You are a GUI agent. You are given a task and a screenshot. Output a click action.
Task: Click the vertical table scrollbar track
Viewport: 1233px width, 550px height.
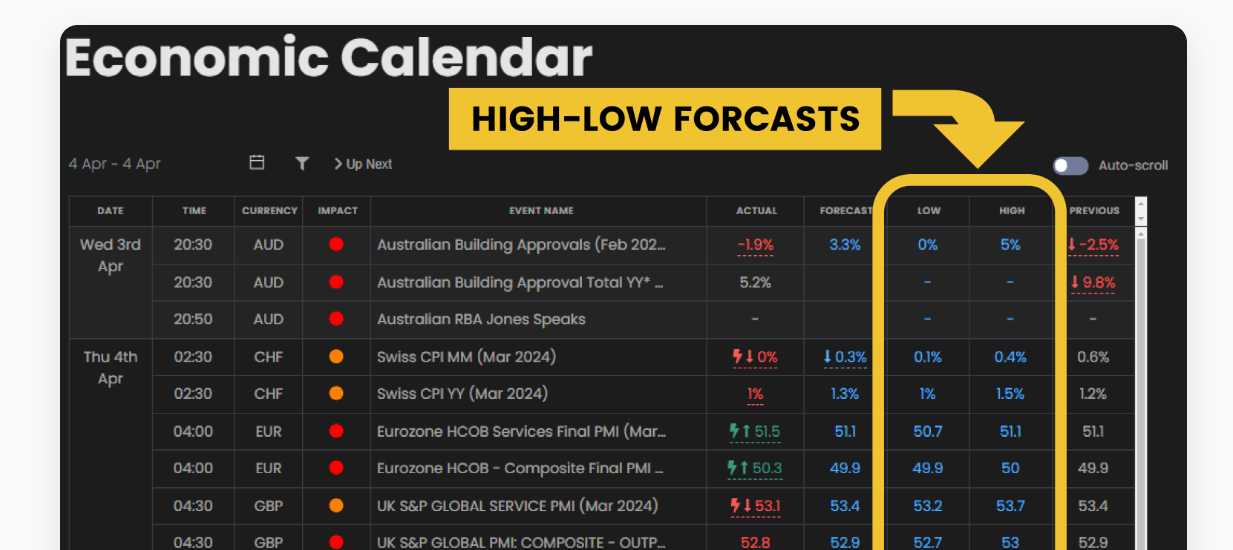click(1141, 400)
